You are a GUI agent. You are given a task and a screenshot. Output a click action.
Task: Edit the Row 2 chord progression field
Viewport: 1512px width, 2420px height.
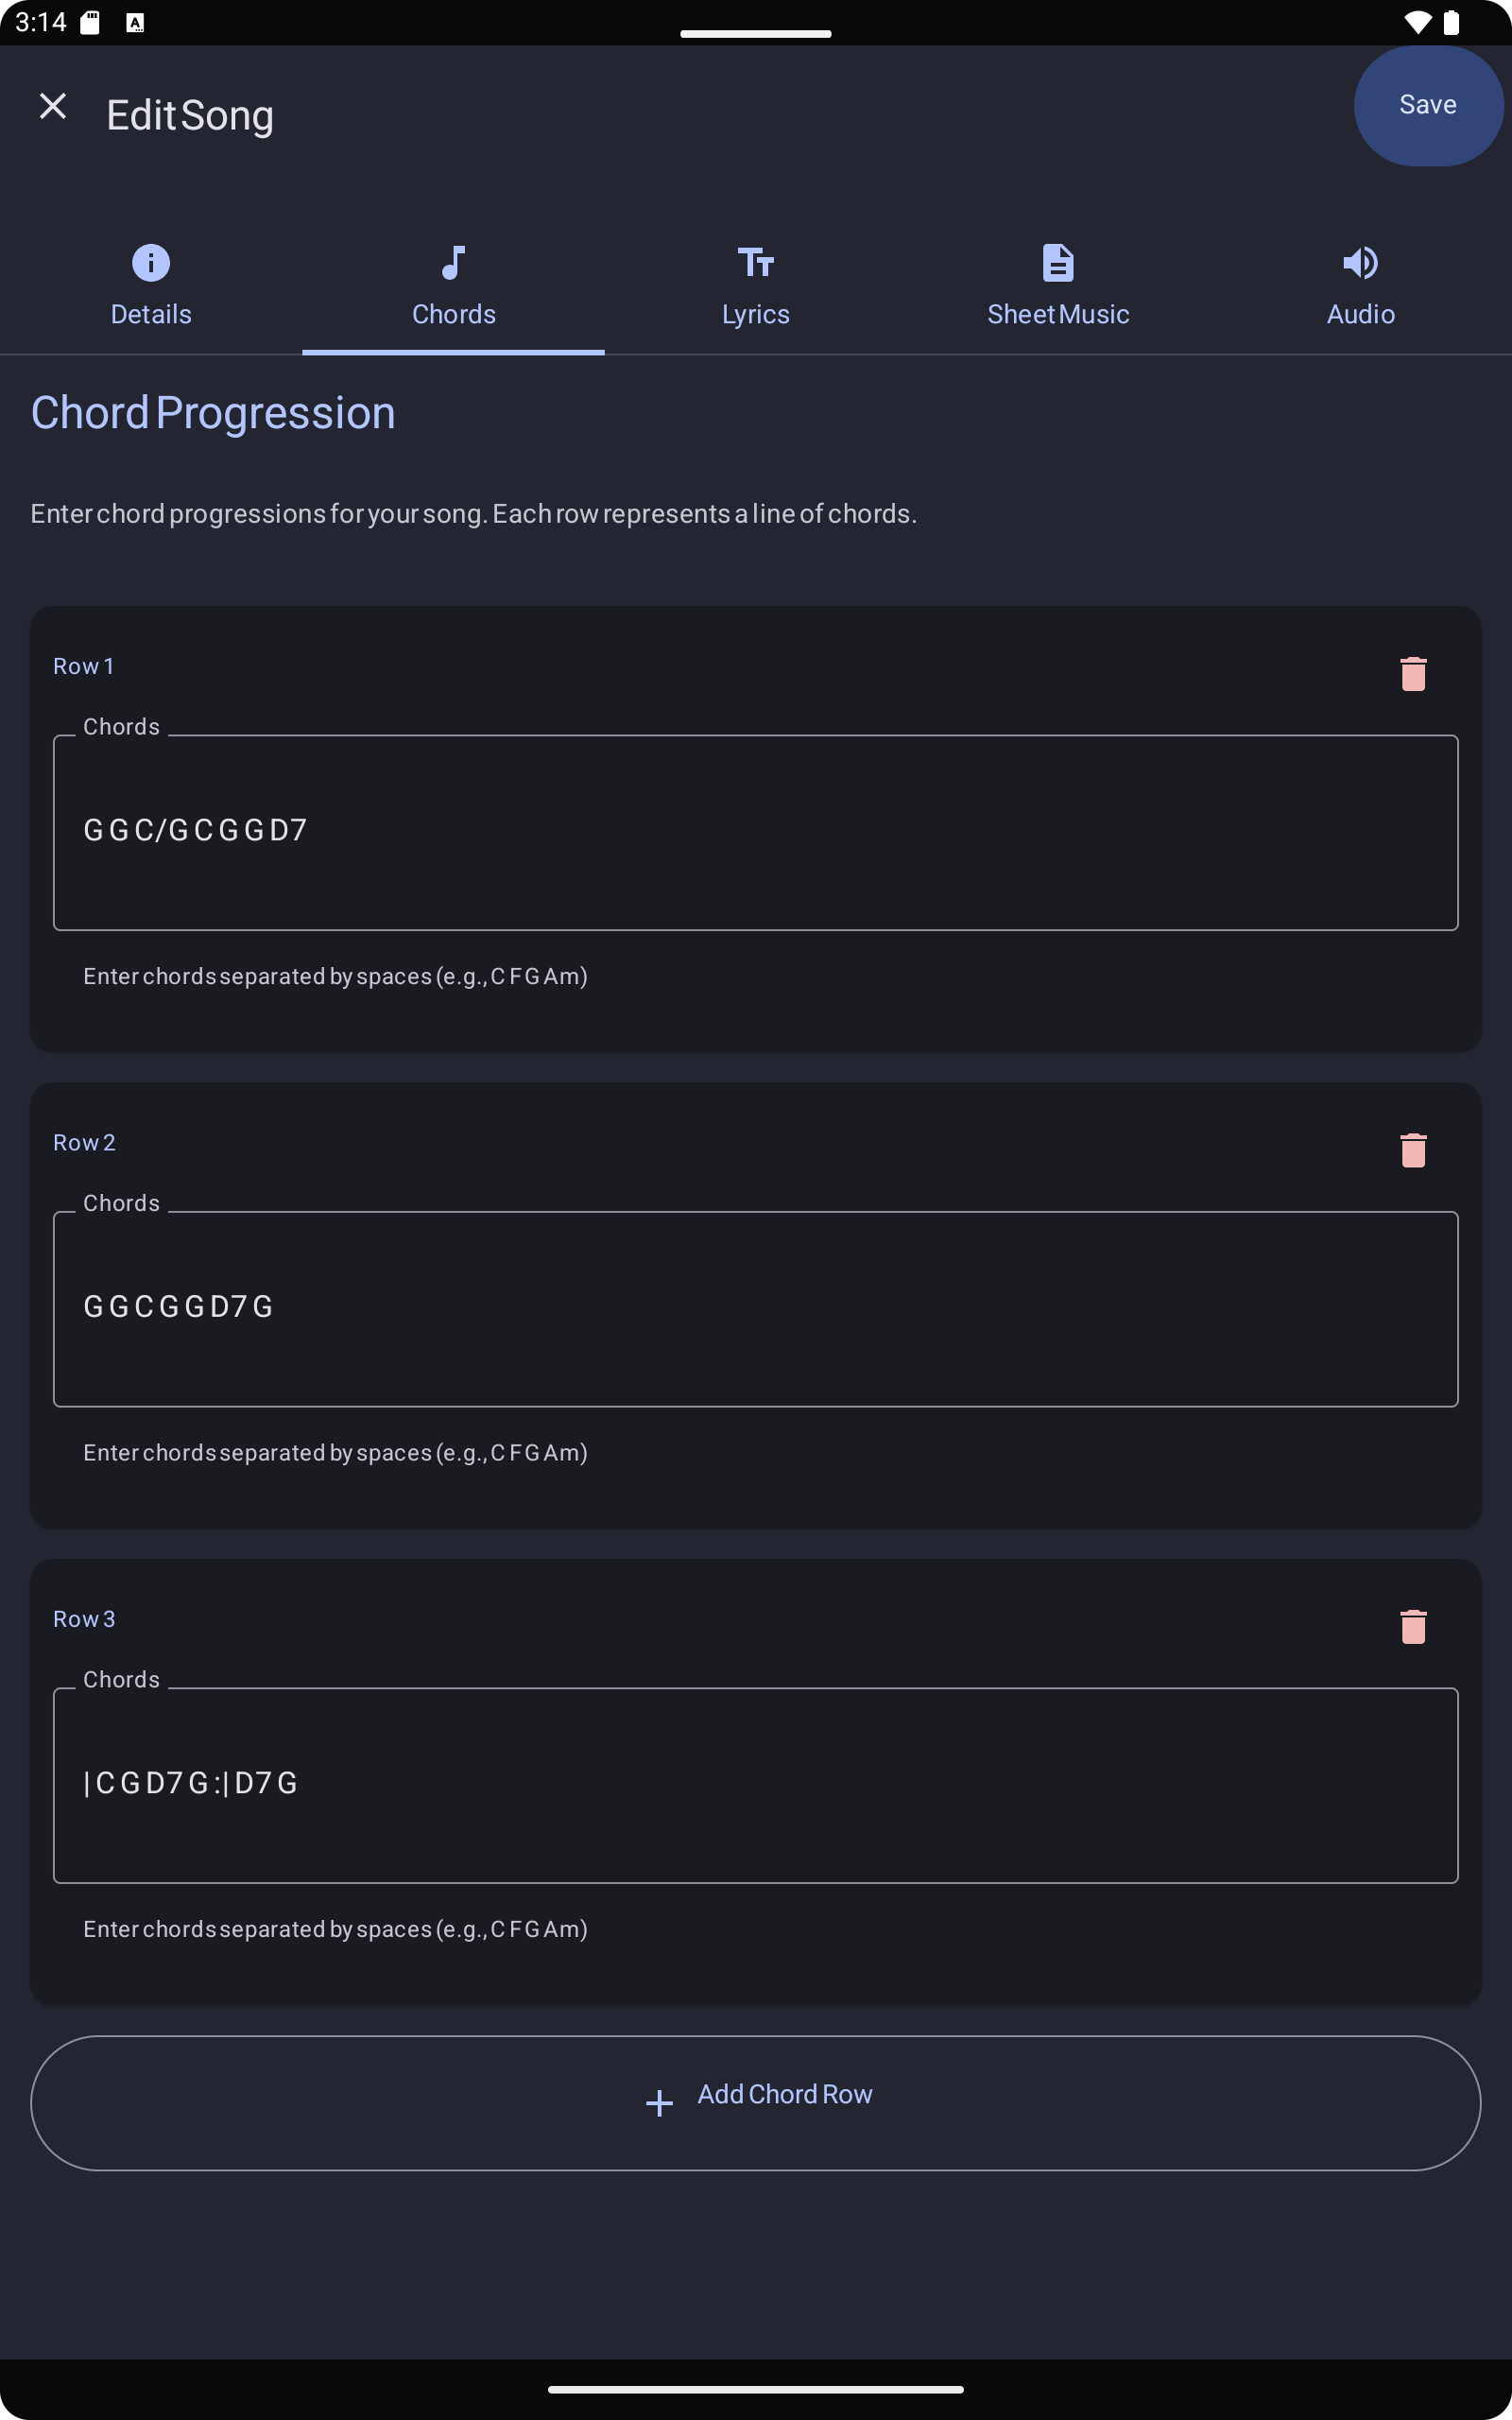(756, 1308)
